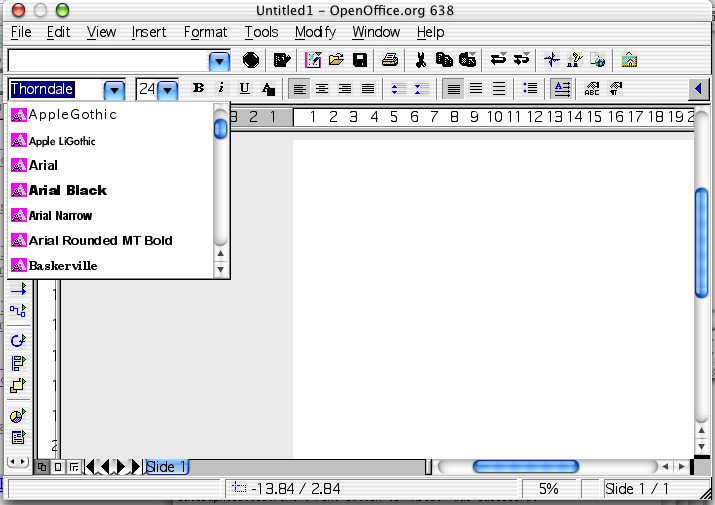This screenshot has width=715, height=505.
Task: Set line spacing to 1.5 lines
Action: tap(476, 89)
